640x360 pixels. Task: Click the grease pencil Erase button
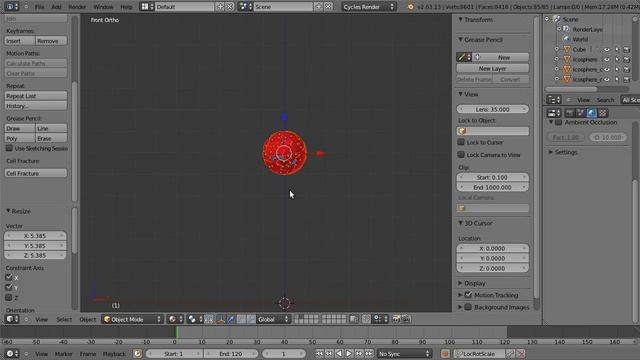point(51,138)
